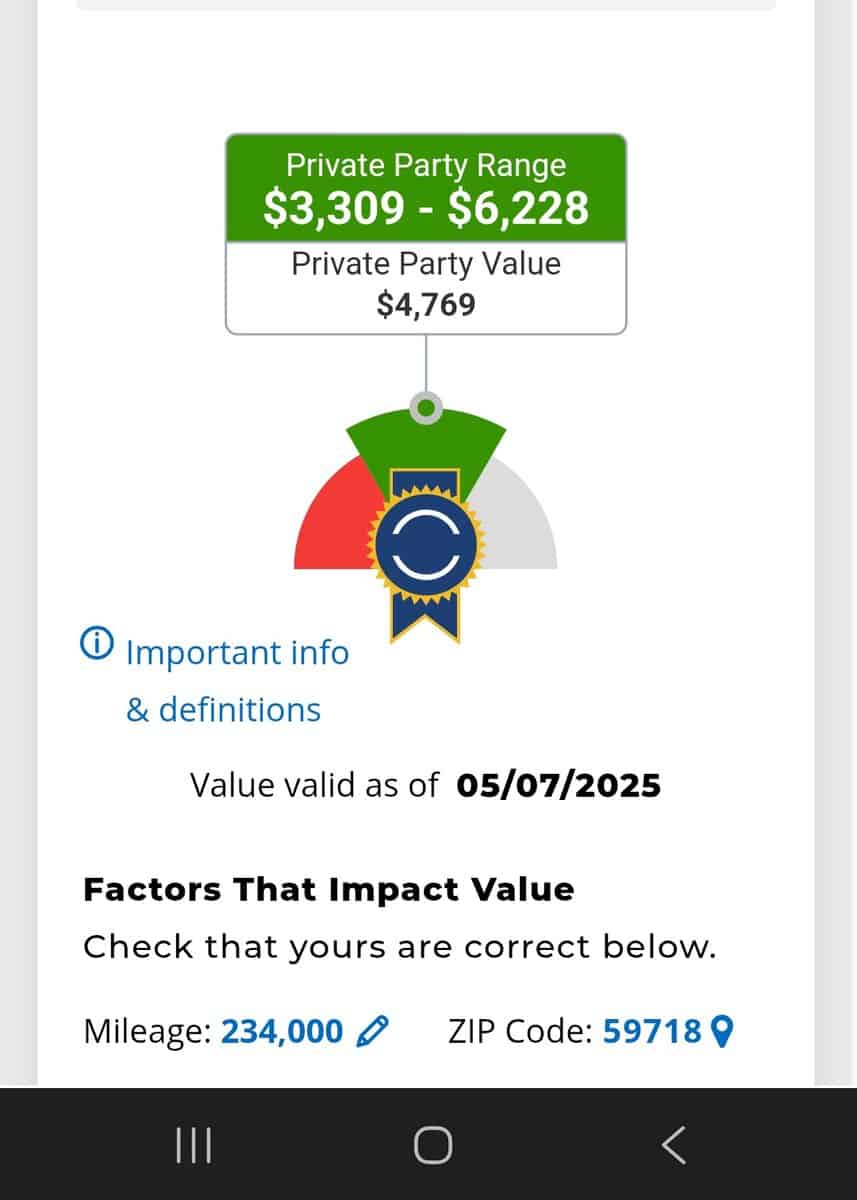
Task: Click the Factors That Impact Value heading
Action: (328, 889)
